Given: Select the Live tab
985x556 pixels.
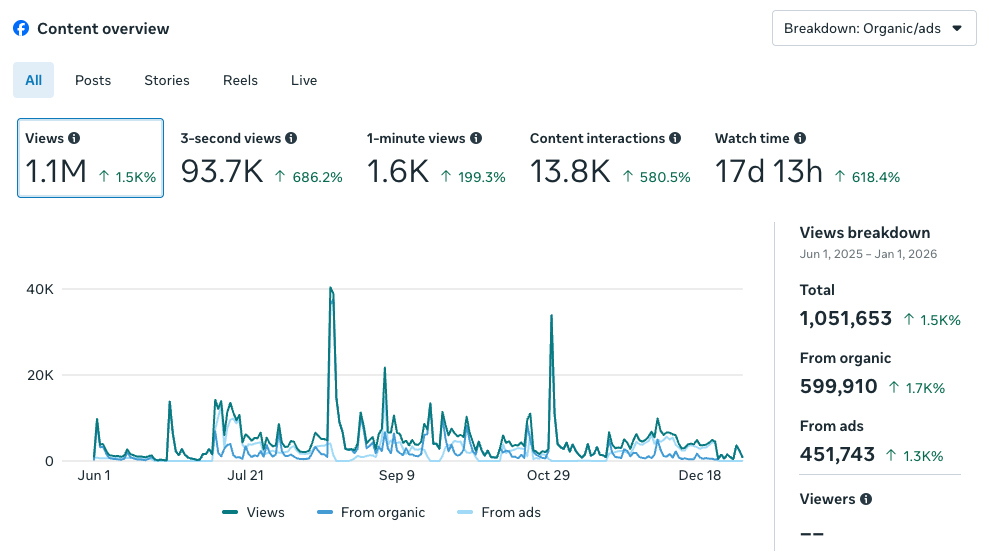Looking at the screenshot, I should [x=304, y=80].
